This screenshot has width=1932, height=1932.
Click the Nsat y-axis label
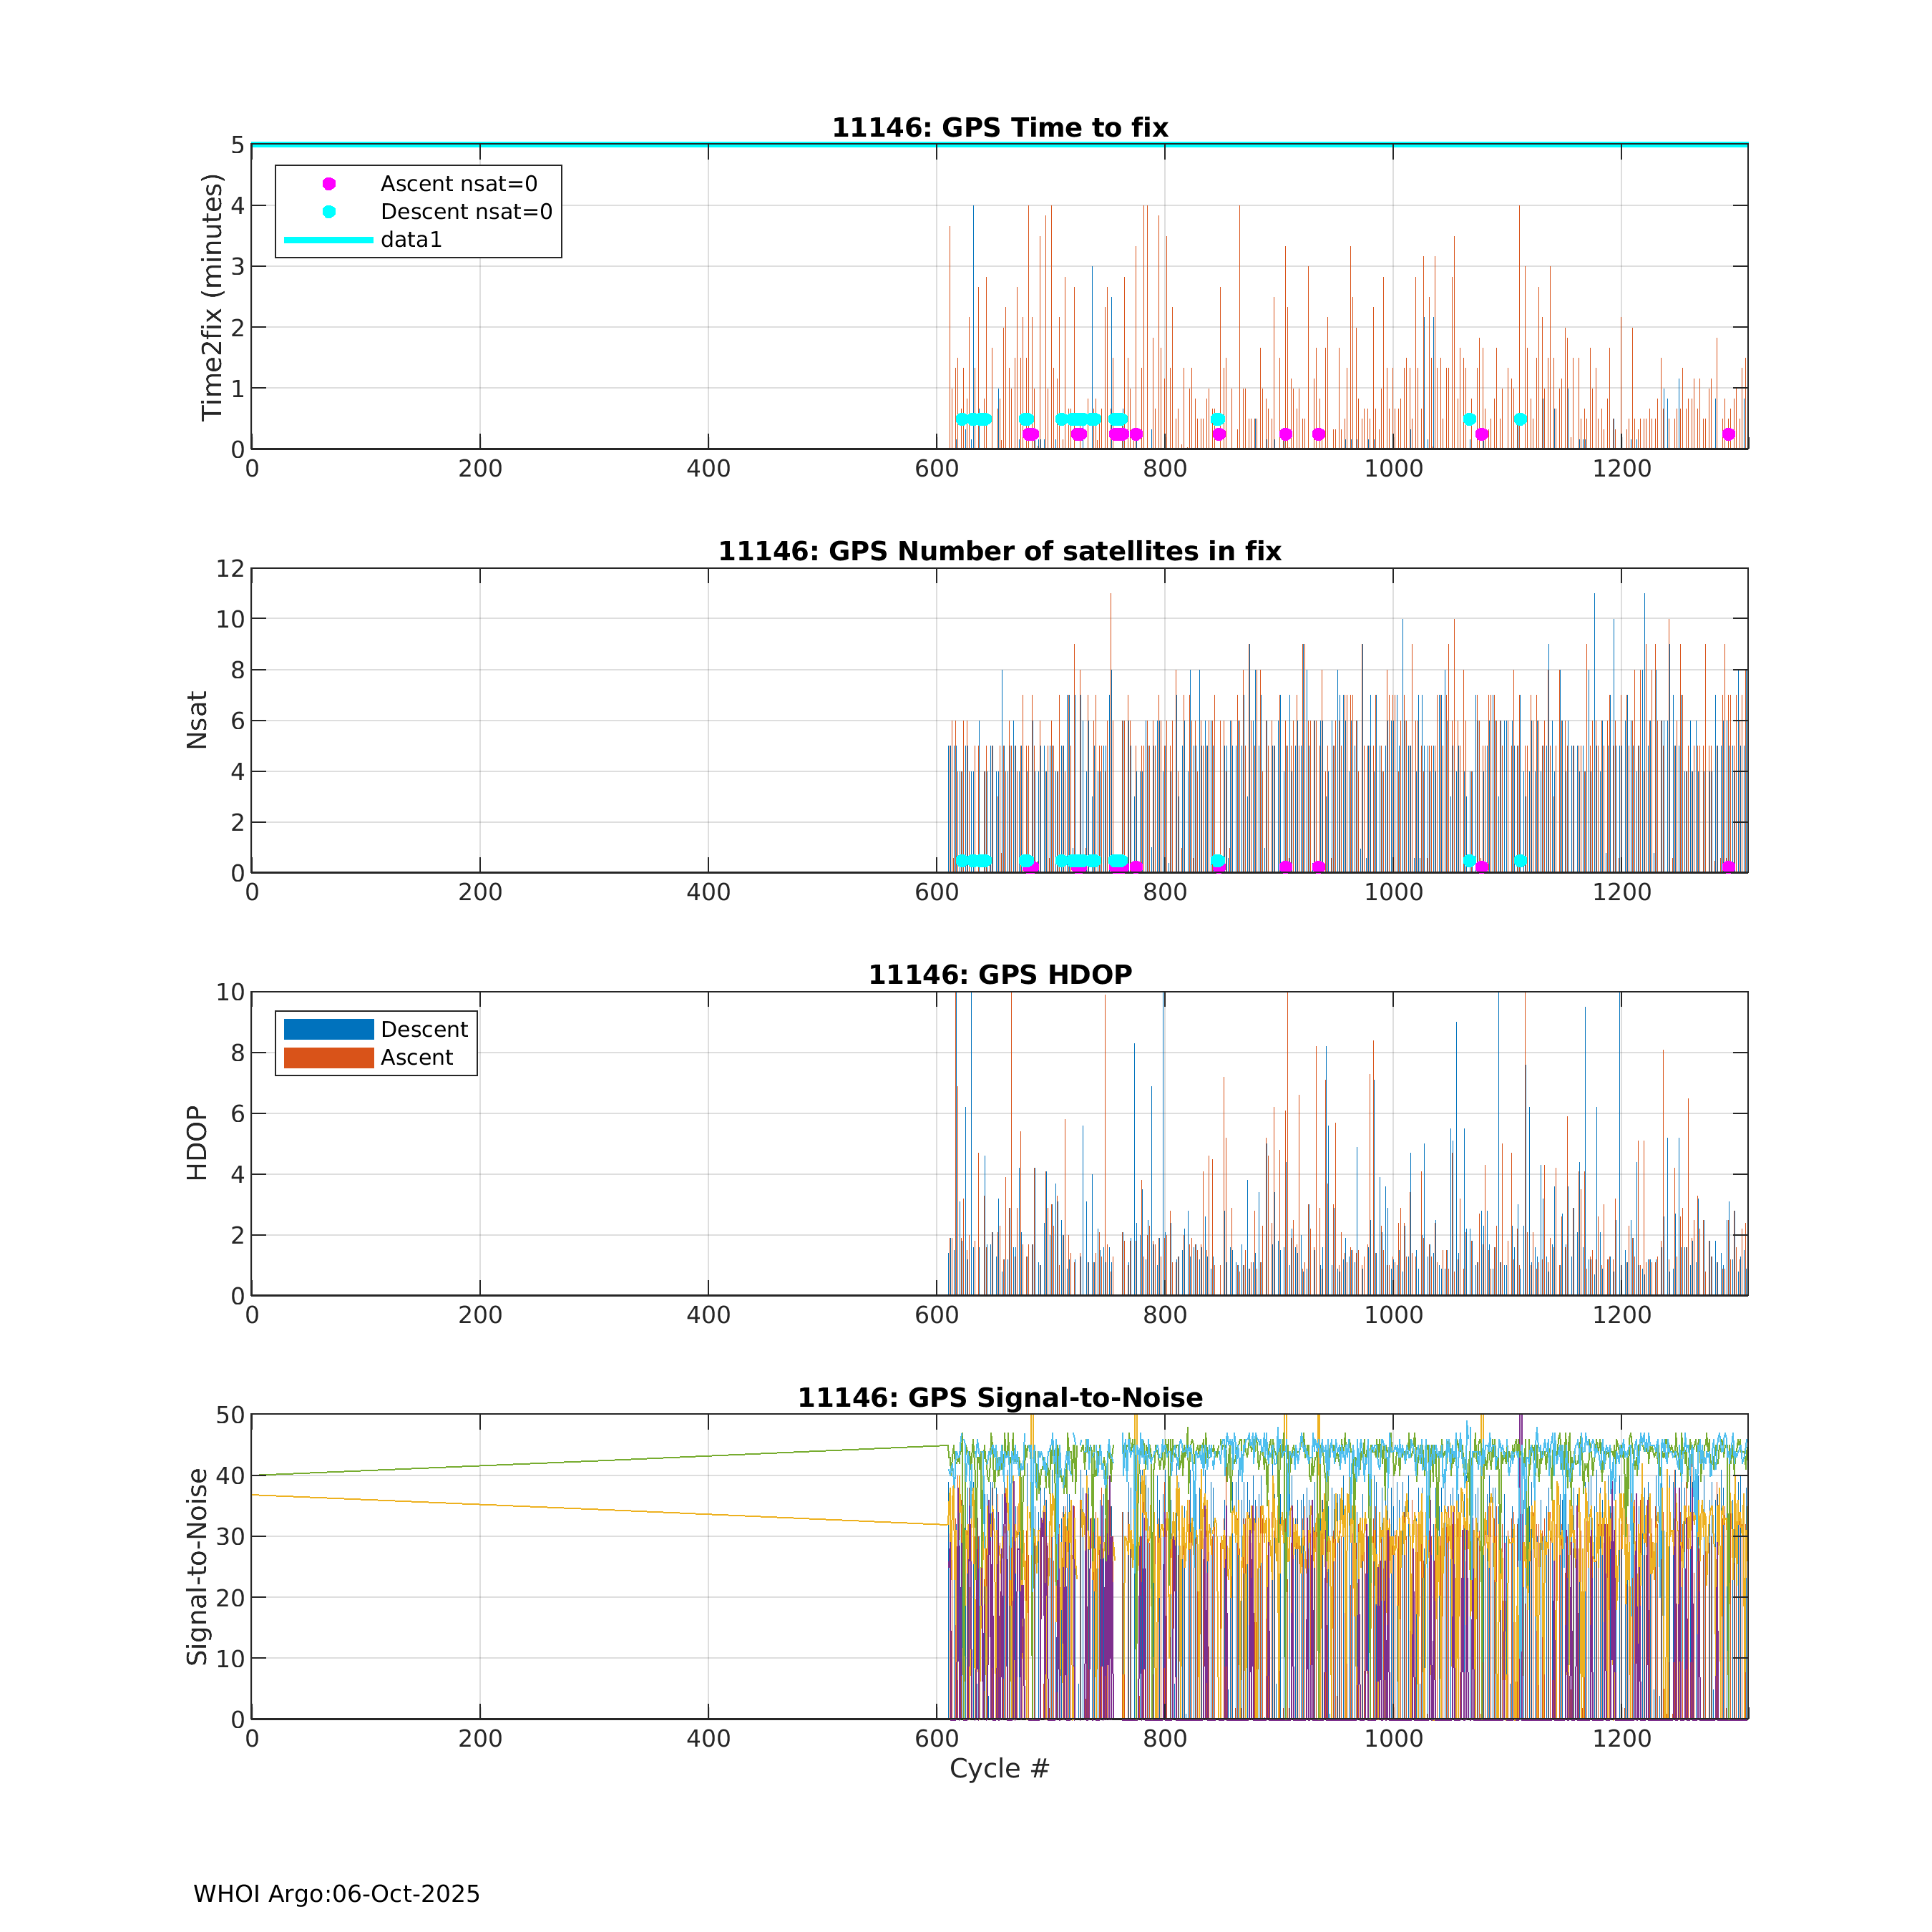pos(197,720)
